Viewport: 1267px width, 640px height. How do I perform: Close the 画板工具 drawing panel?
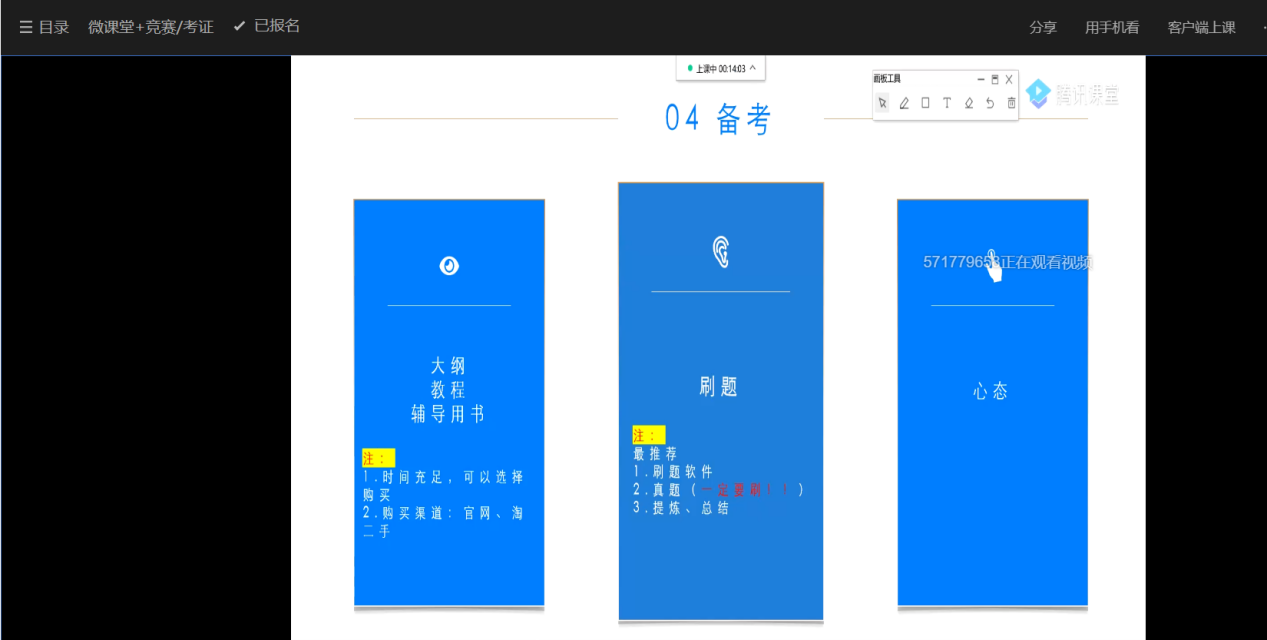pyautogui.click(x=1009, y=79)
